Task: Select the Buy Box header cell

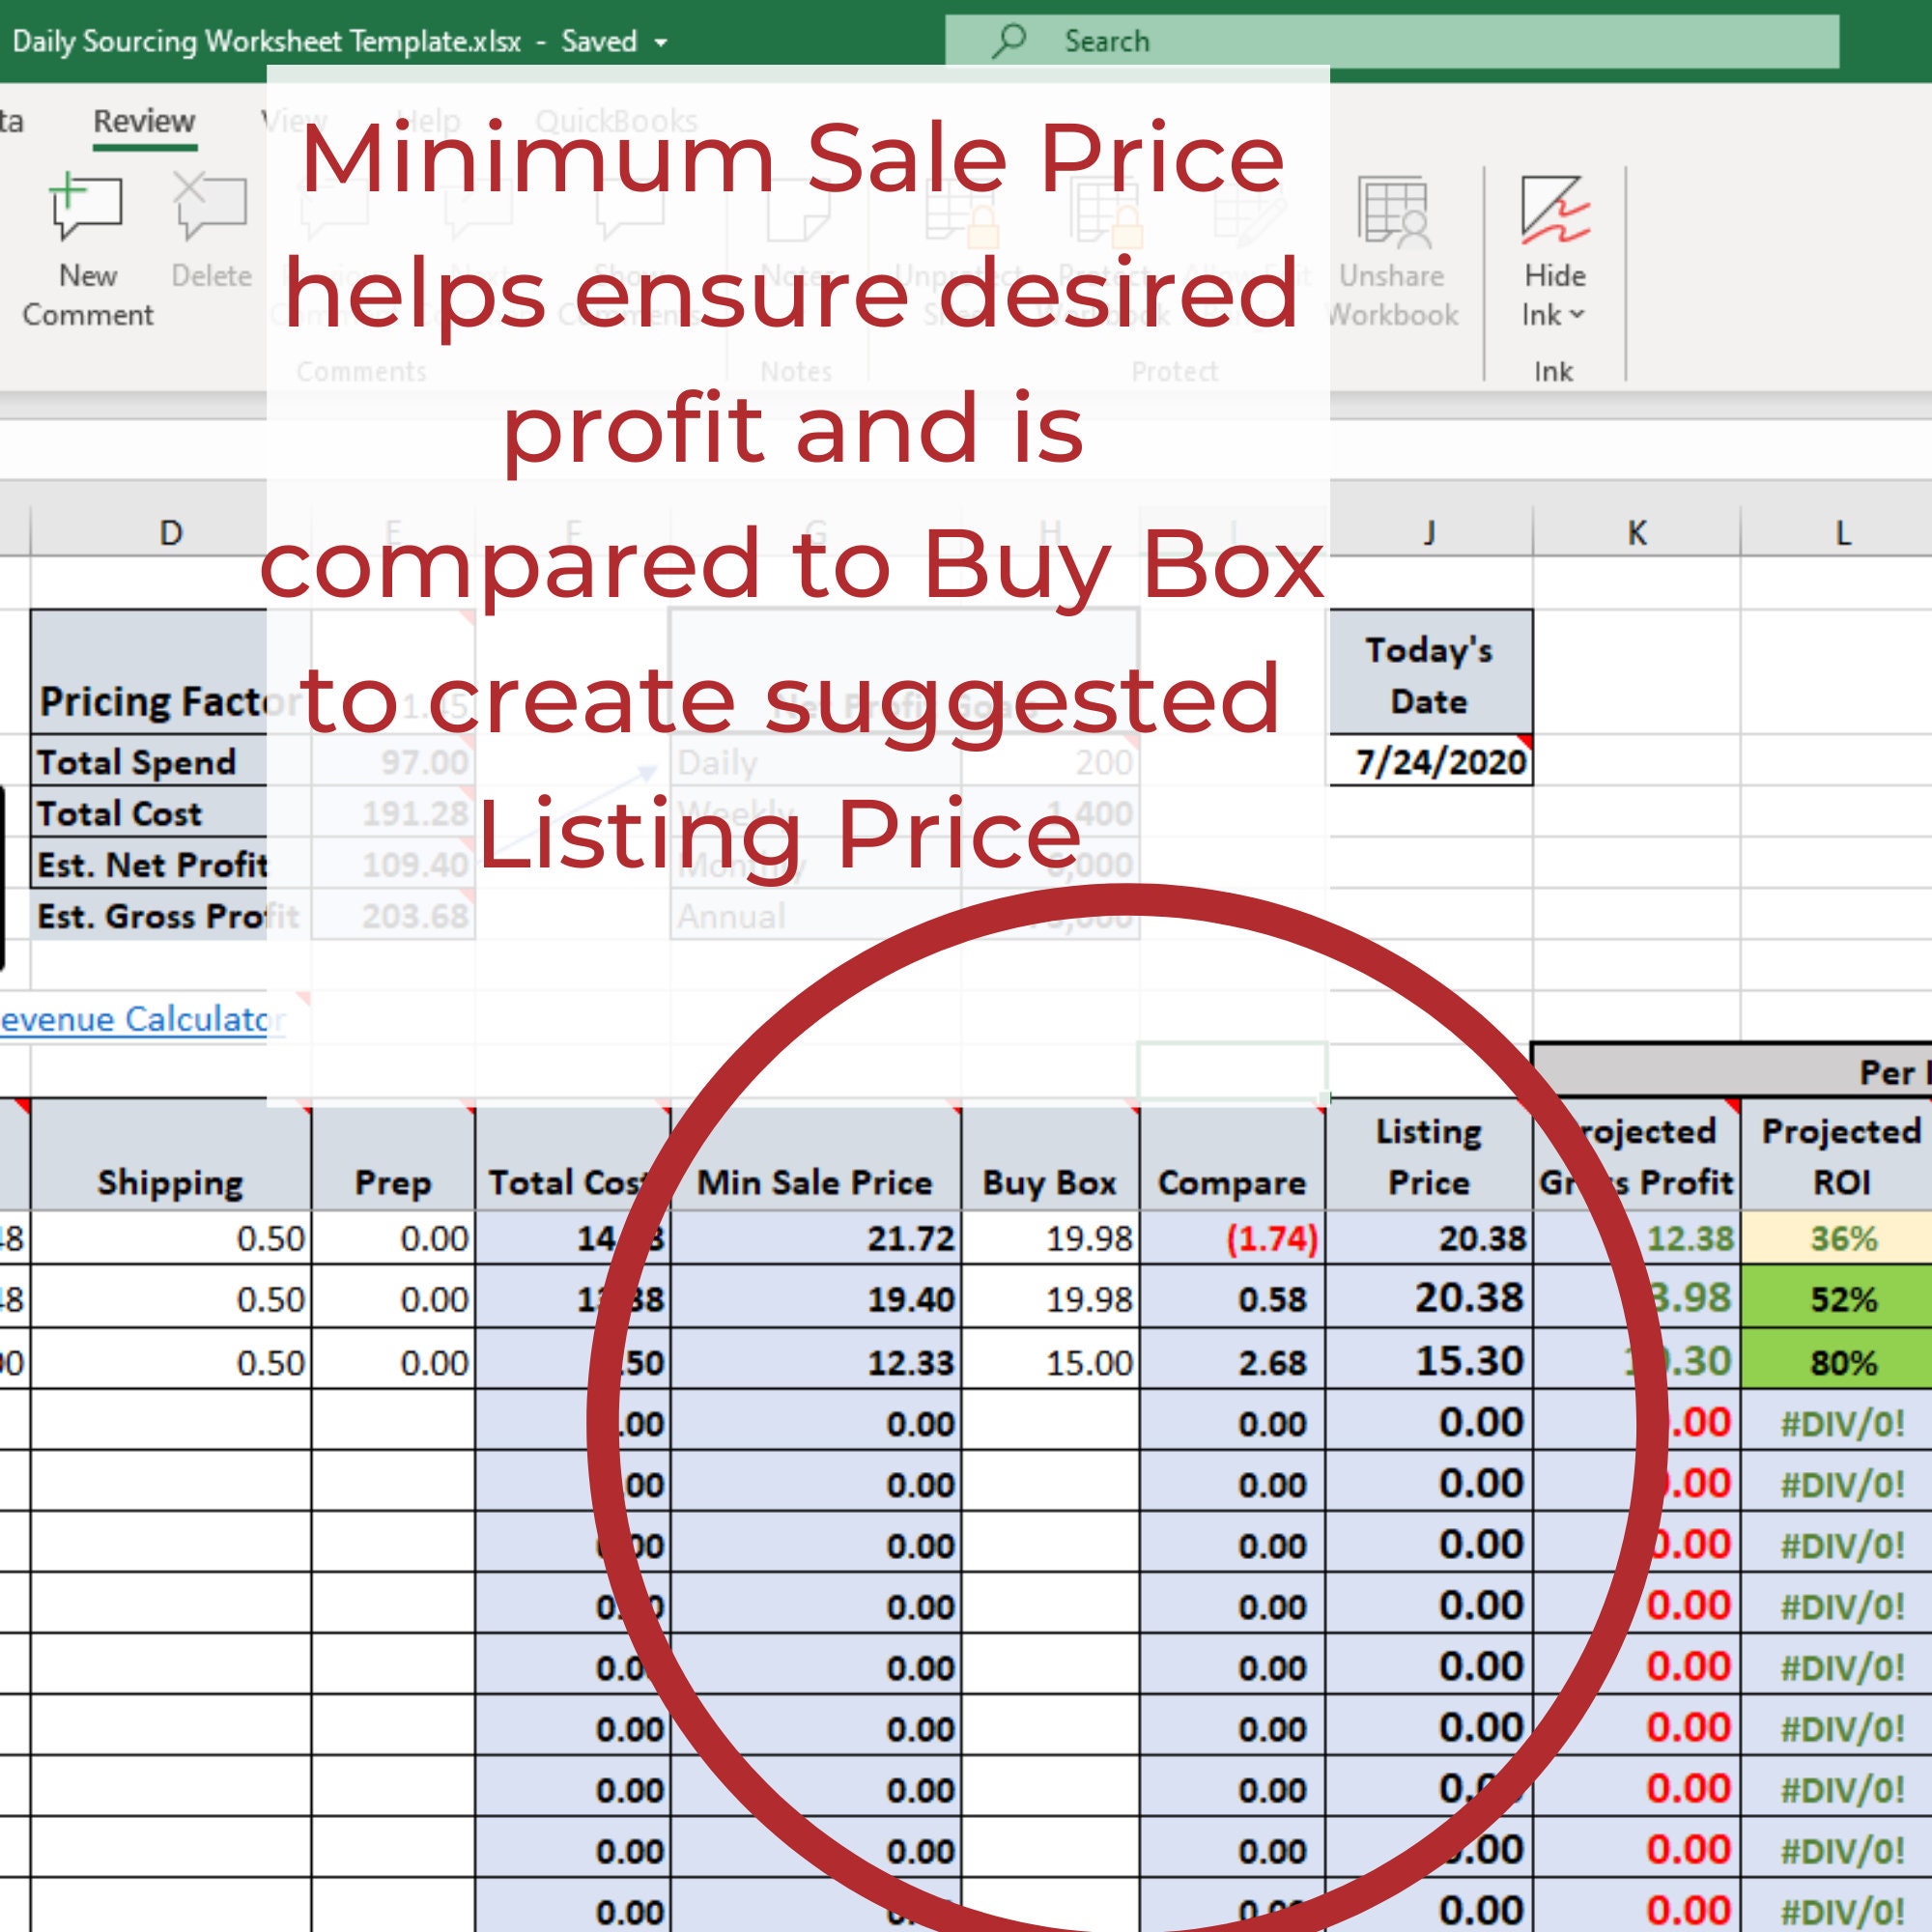Action: point(1050,1156)
